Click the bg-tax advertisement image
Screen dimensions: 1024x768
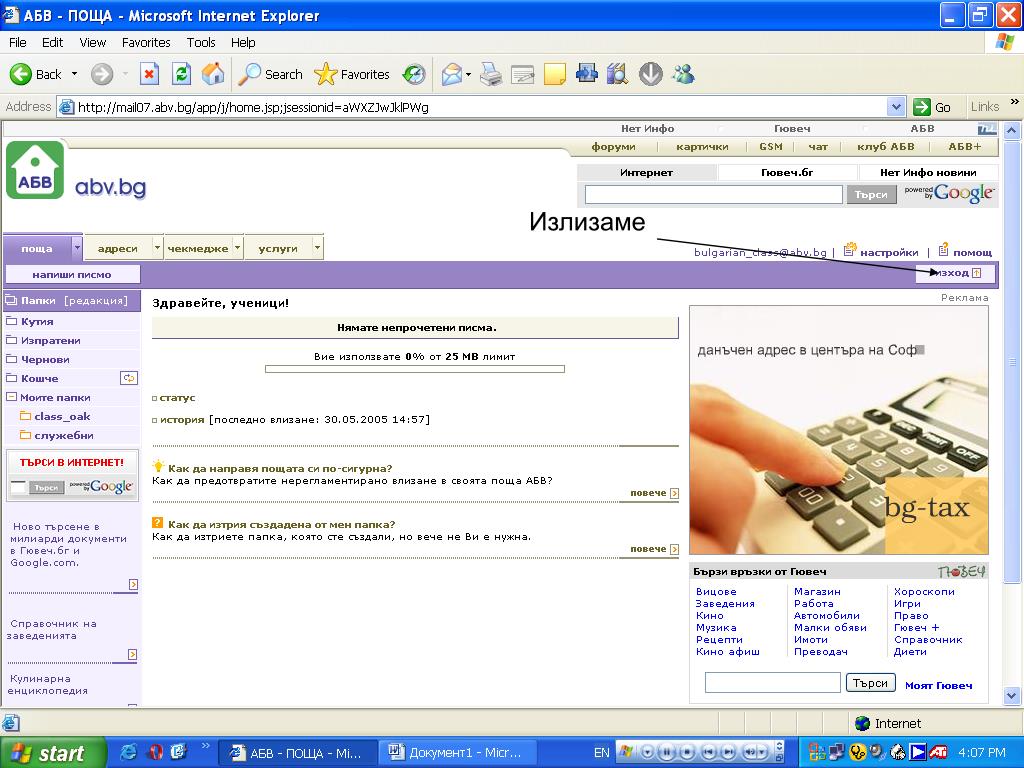839,430
